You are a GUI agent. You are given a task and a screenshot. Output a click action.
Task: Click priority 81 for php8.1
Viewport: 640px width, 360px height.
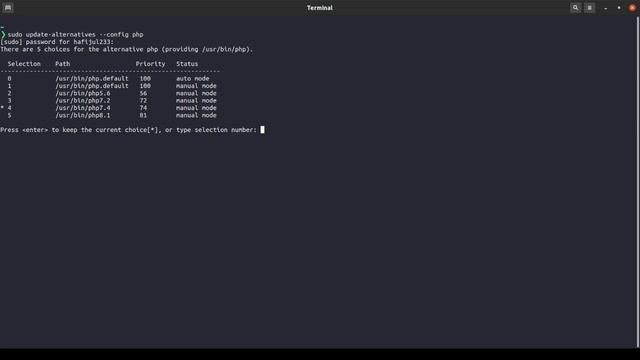tap(143, 115)
